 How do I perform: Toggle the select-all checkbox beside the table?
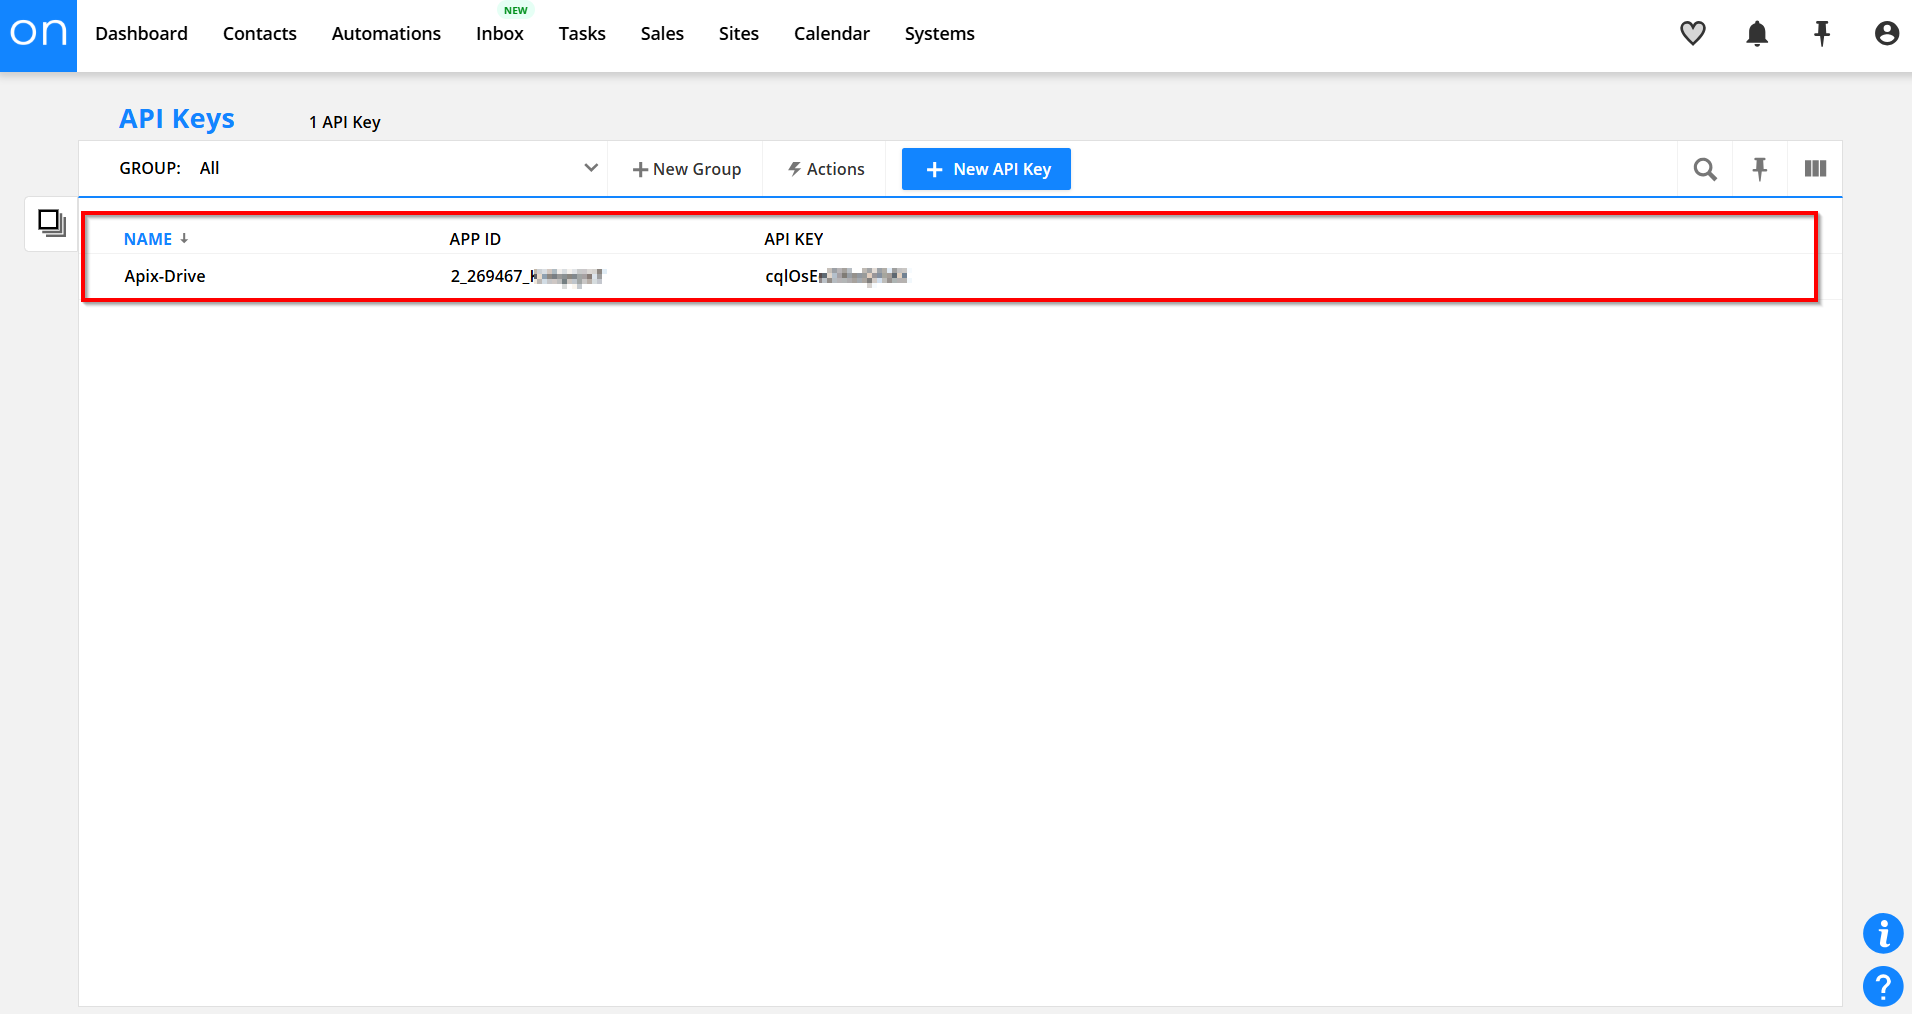pos(51,222)
